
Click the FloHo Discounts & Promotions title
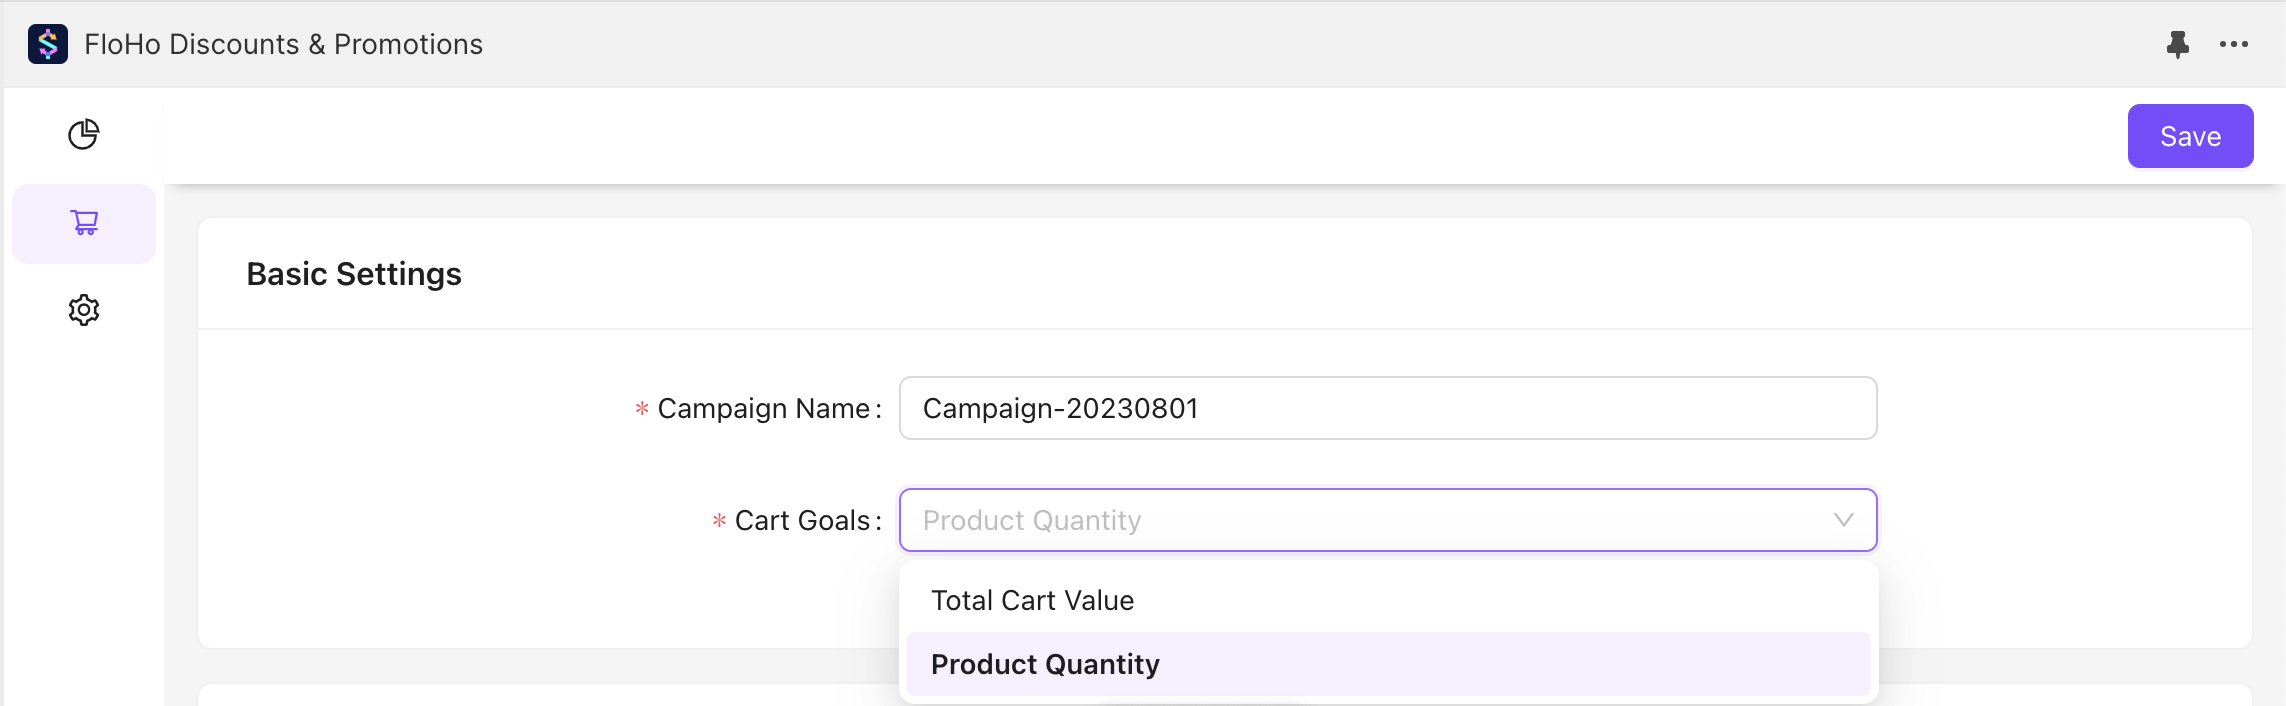pos(283,44)
